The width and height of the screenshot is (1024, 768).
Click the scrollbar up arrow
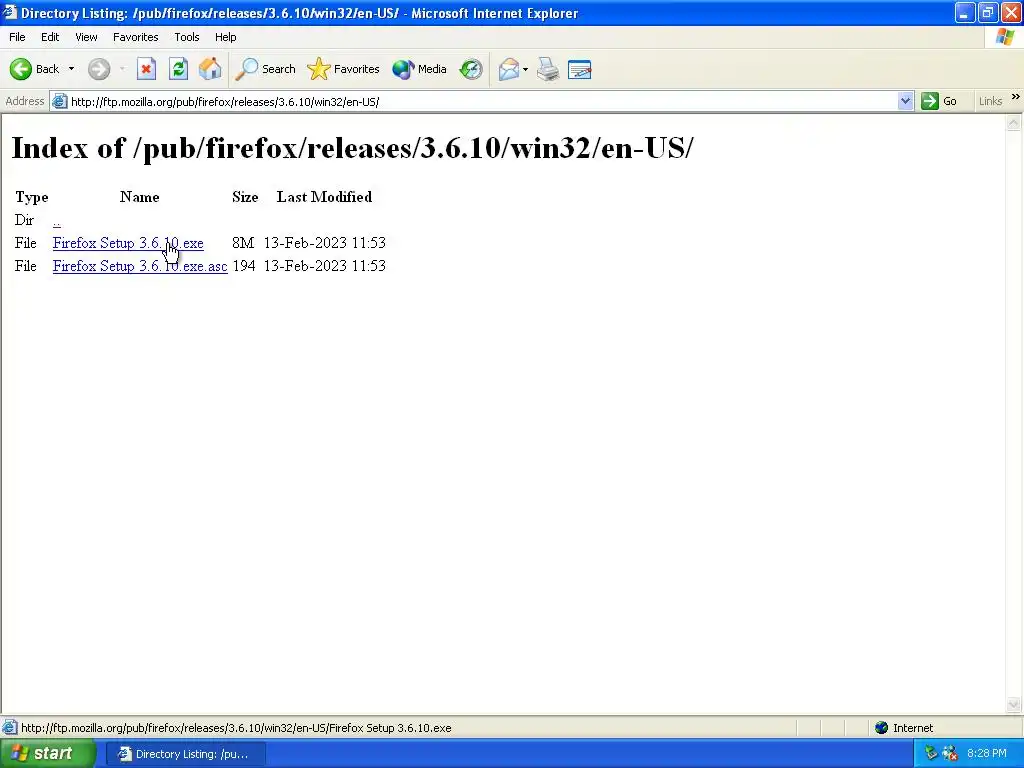1014,123
